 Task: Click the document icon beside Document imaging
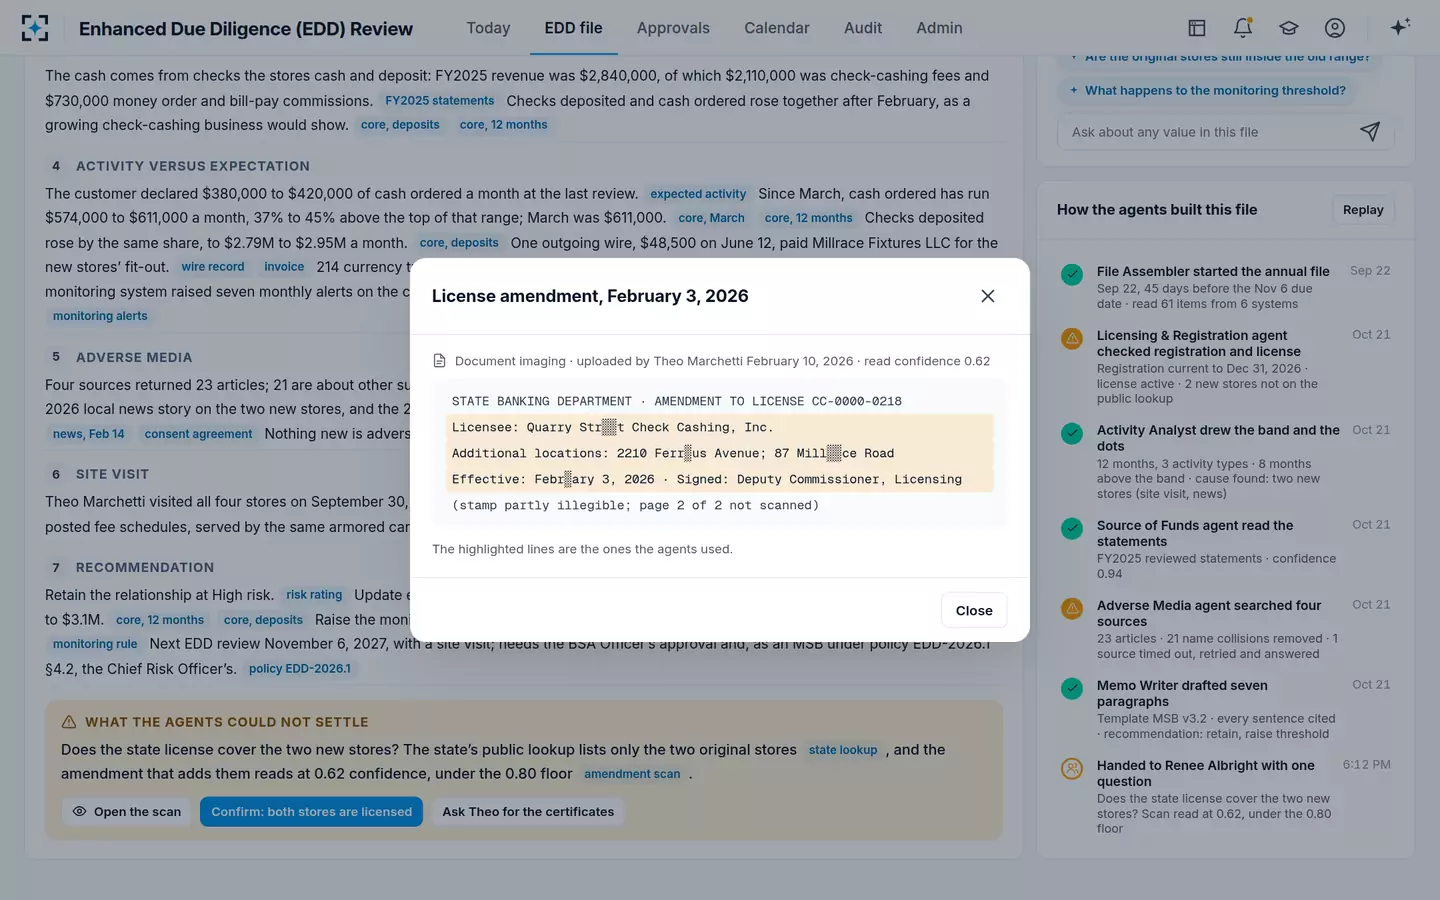[439, 361]
